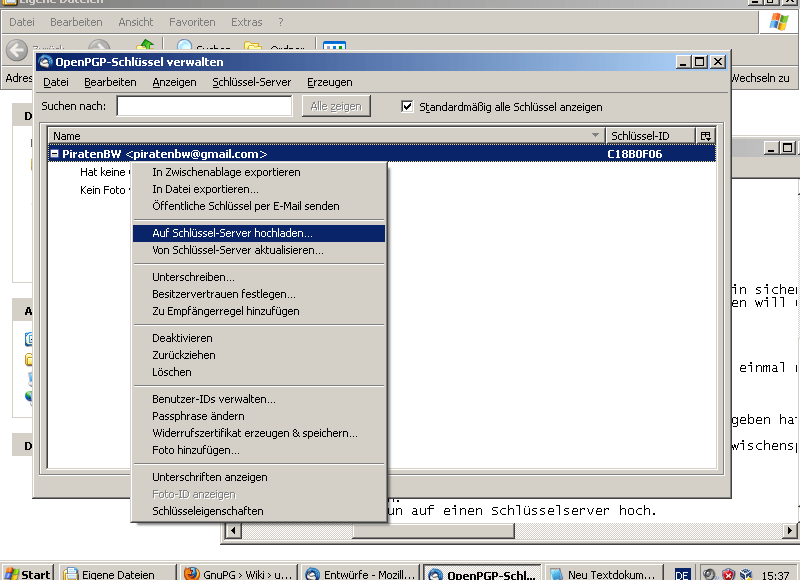Click right arrow of horizontal scrollbar
The image size is (800, 580).
coord(789,531)
